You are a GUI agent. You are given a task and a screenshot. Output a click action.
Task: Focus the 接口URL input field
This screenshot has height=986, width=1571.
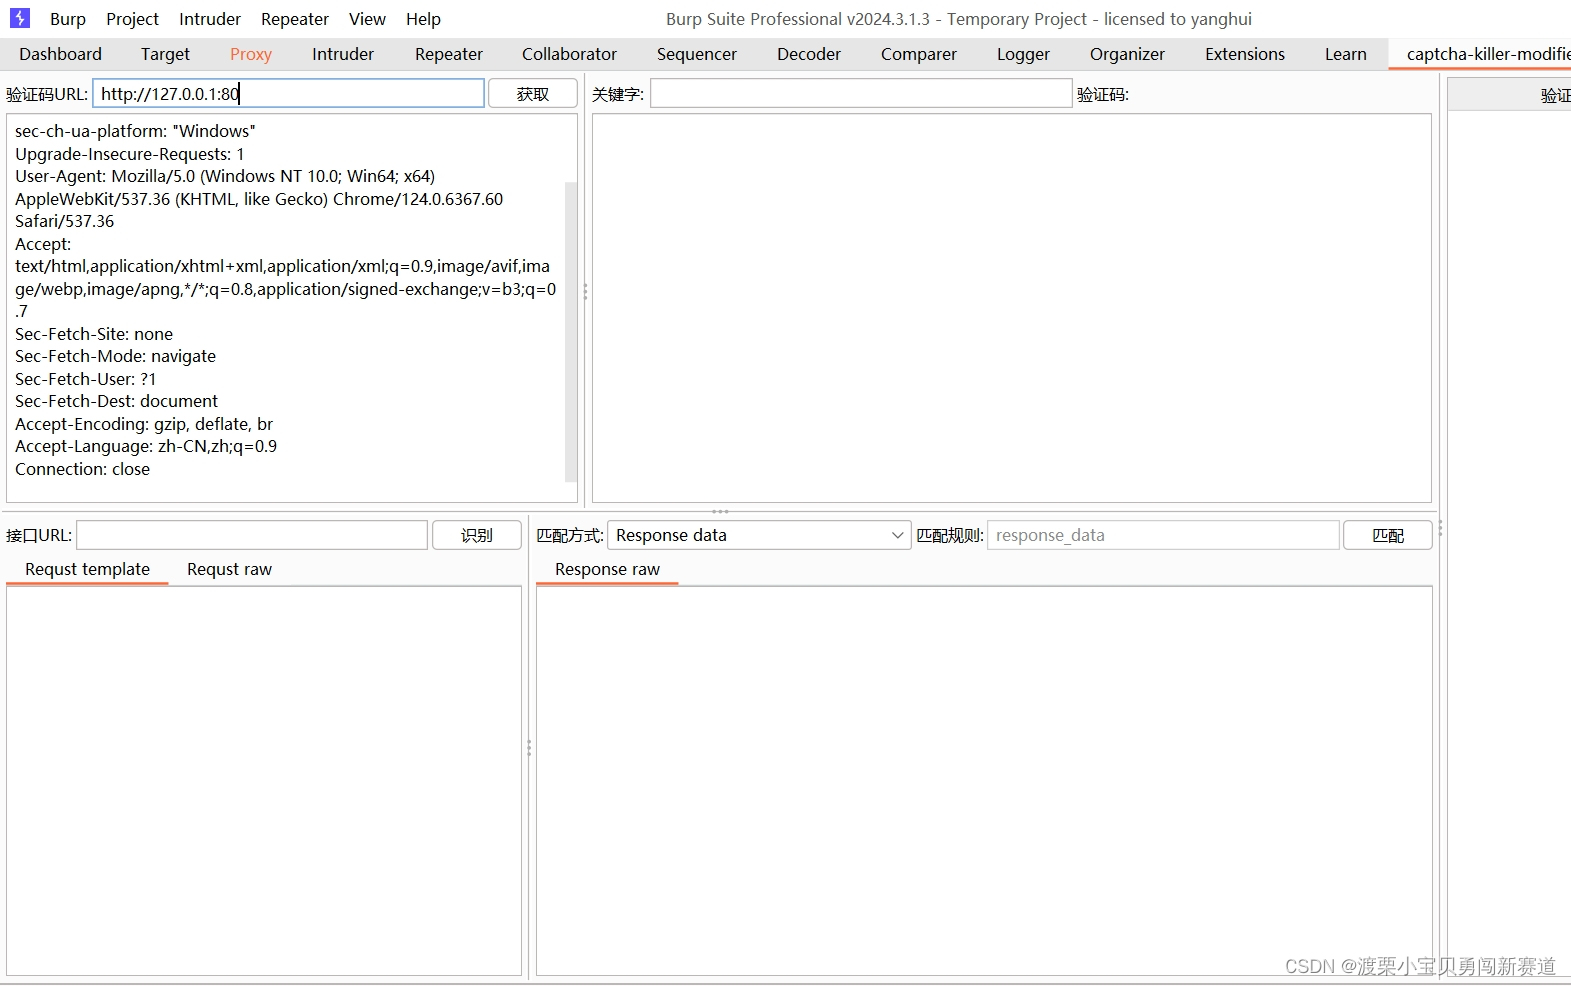252,535
